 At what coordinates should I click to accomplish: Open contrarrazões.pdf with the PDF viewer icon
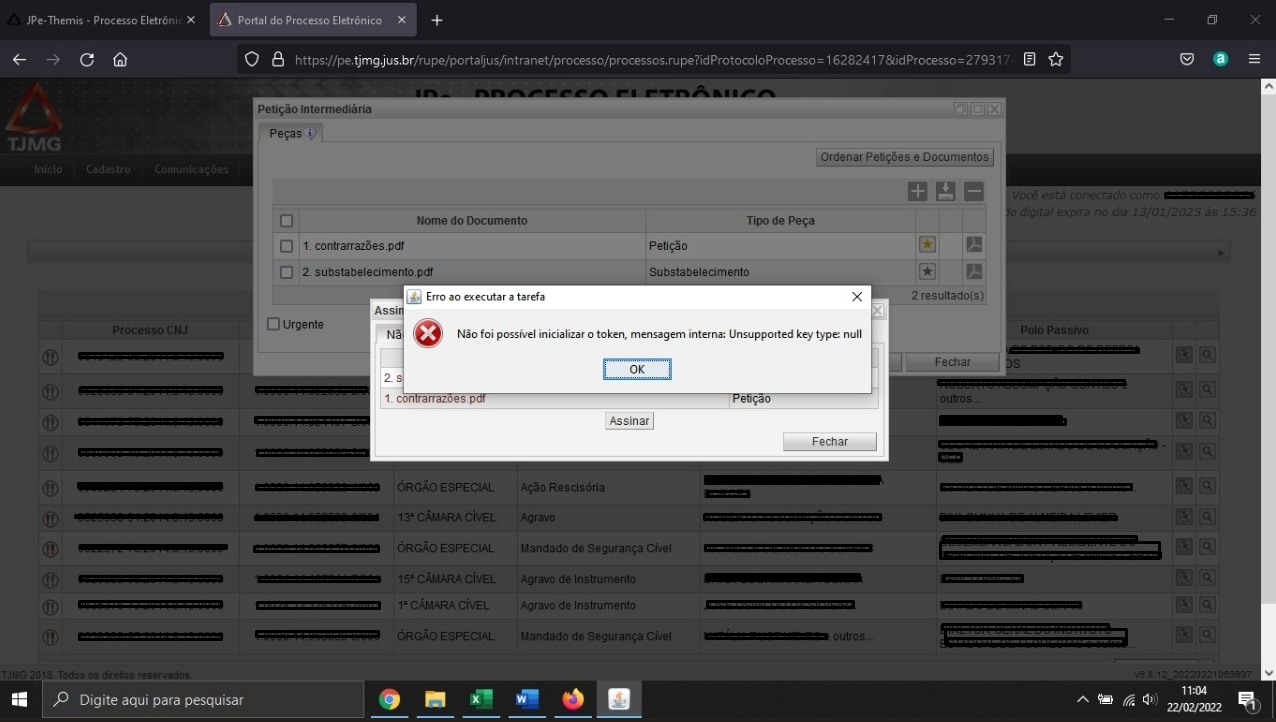point(972,245)
